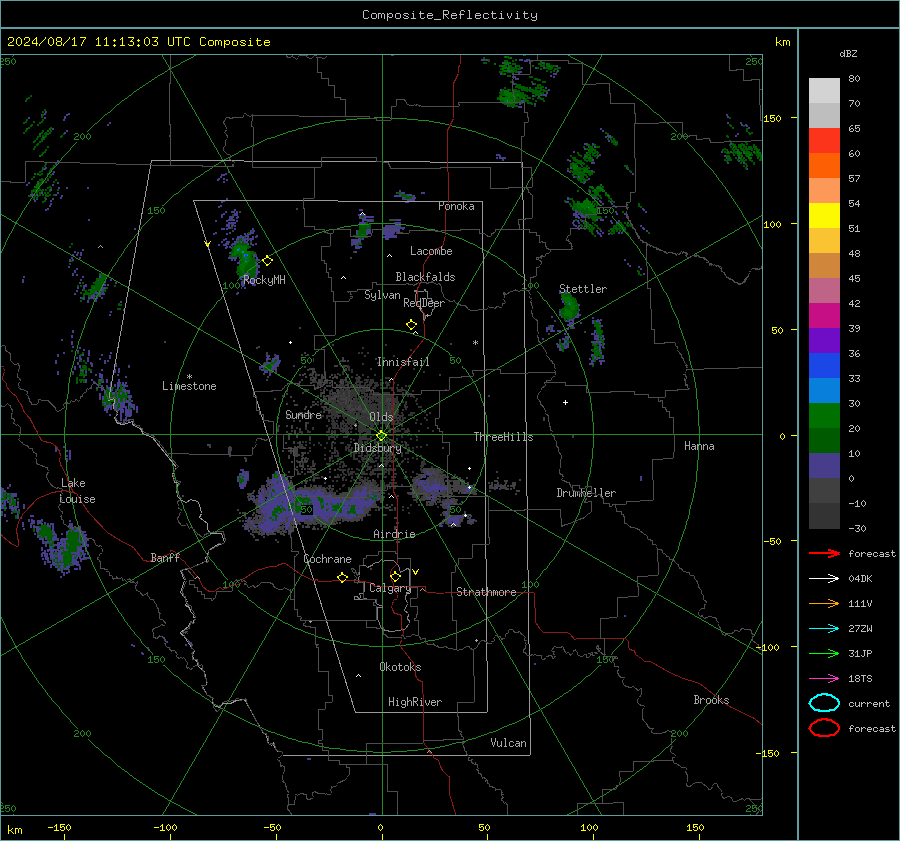The image size is (900, 841).
Task: Click the purple echo blob southwest of Lake Louise
Action: [62, 545]
